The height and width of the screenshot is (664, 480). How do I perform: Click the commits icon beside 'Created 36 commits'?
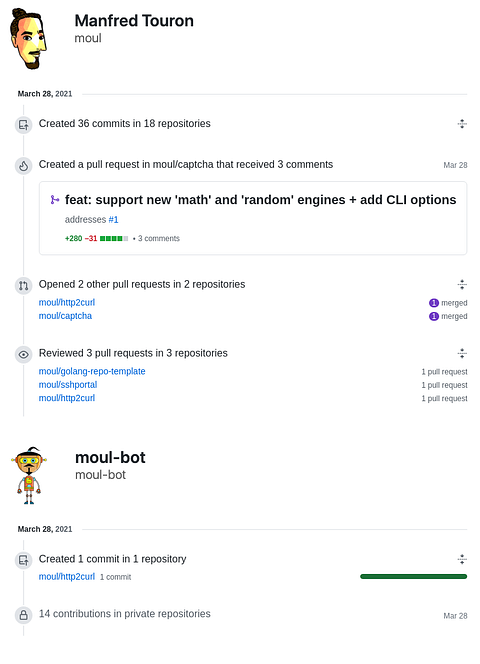pyautogui.click(x=24, y=125)
